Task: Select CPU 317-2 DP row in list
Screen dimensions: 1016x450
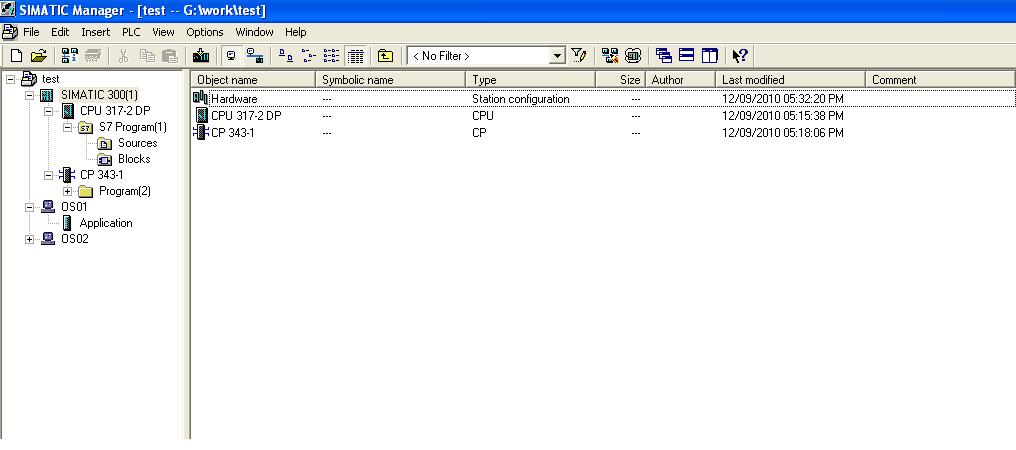Action: tap(603, 115)
